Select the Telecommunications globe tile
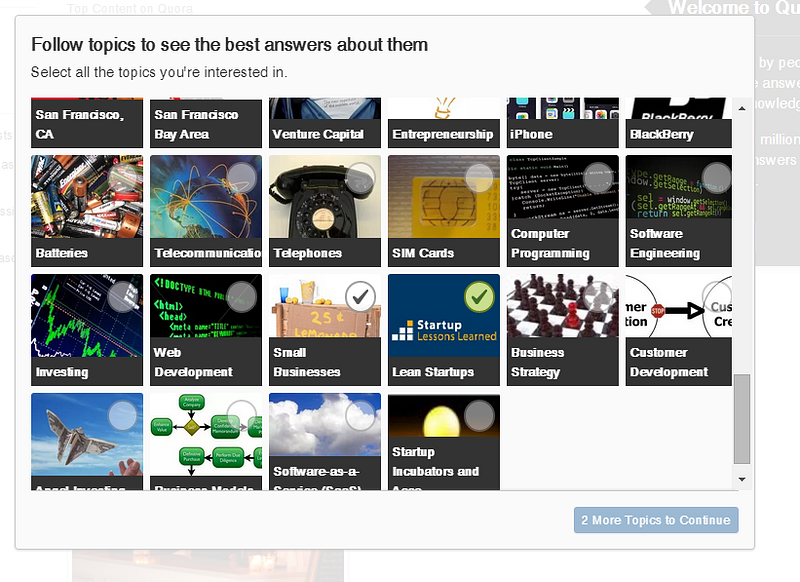Image resolution: width=800 pixels, height=582 pixels. coord(206,211)
